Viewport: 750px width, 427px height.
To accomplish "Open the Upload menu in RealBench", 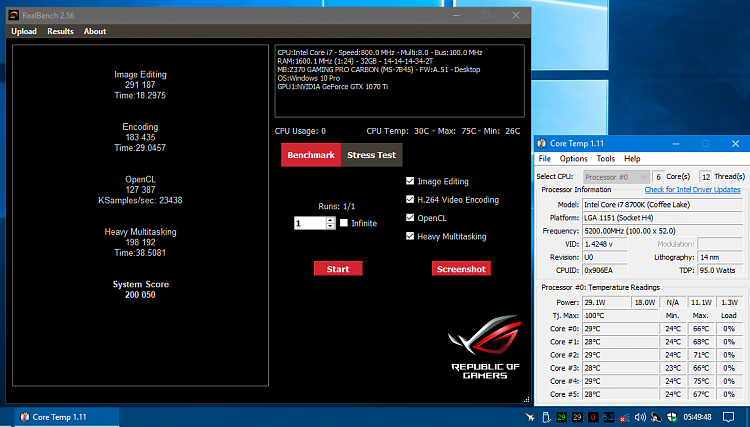I will [24, 31].
